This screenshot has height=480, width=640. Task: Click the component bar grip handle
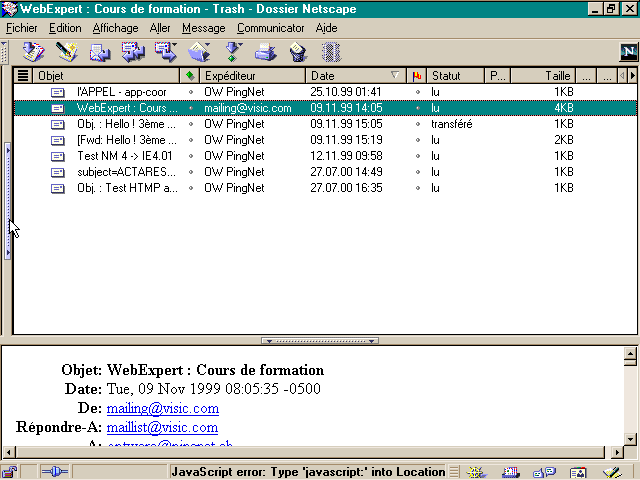[455, 472]
